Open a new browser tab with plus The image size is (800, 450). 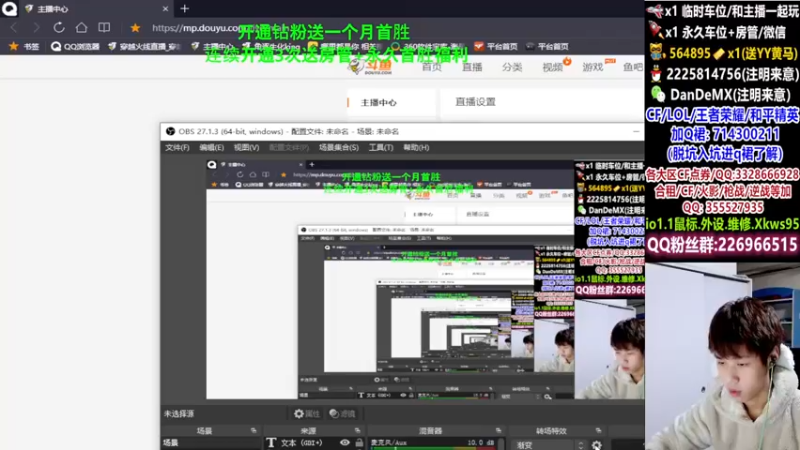(185, 9)
